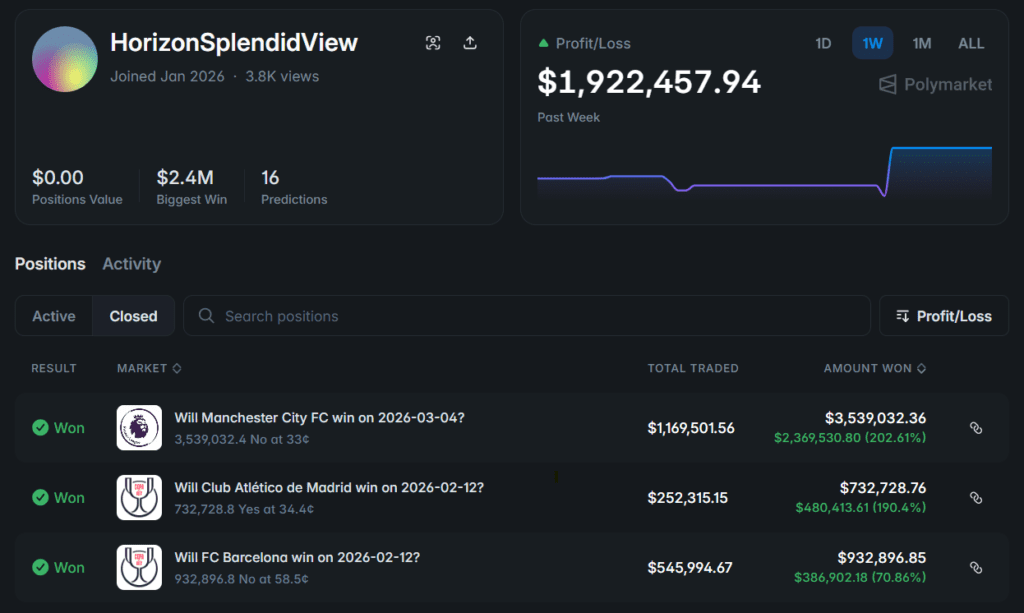Click the QR scan icon beside username
Screen dimensions: 1024x613
click(x=433, y=43)
